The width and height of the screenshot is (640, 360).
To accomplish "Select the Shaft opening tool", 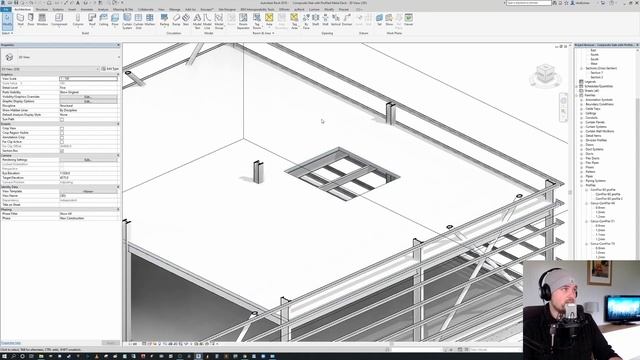I will [316, 20].
